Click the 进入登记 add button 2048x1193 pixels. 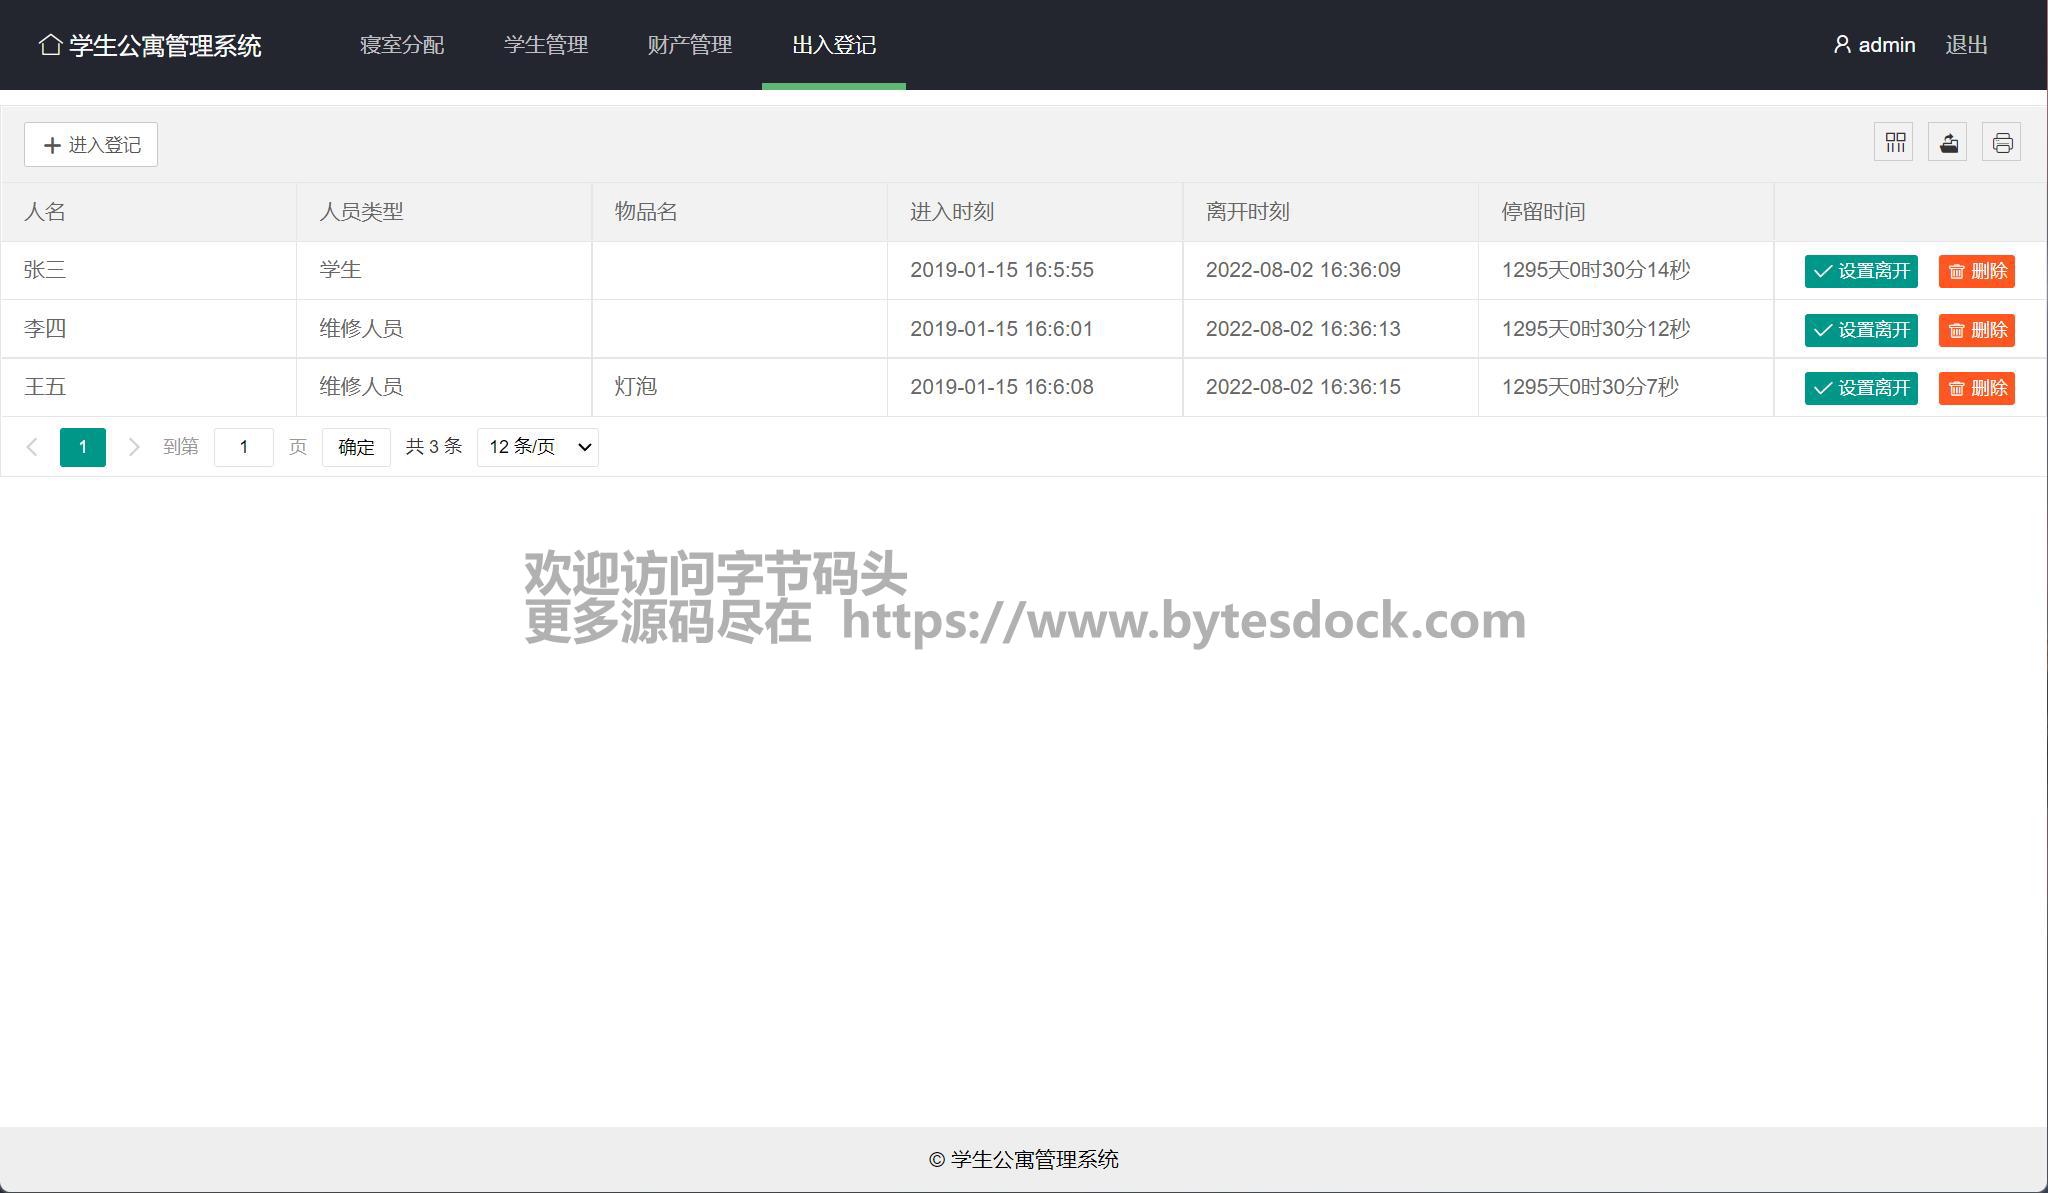(x=91, y=145)
